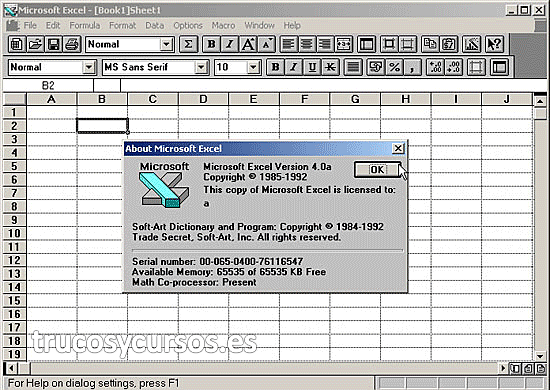
Task: Open the Macro menu
Action: click(x=223, y=26)
